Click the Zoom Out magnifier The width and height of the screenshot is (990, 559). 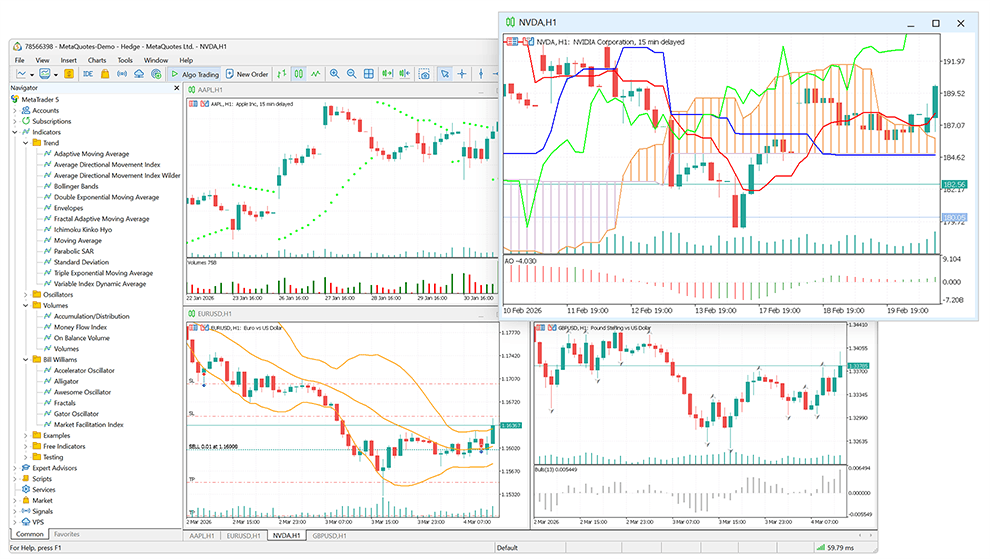pyautogui.click(x=352, y=74)
